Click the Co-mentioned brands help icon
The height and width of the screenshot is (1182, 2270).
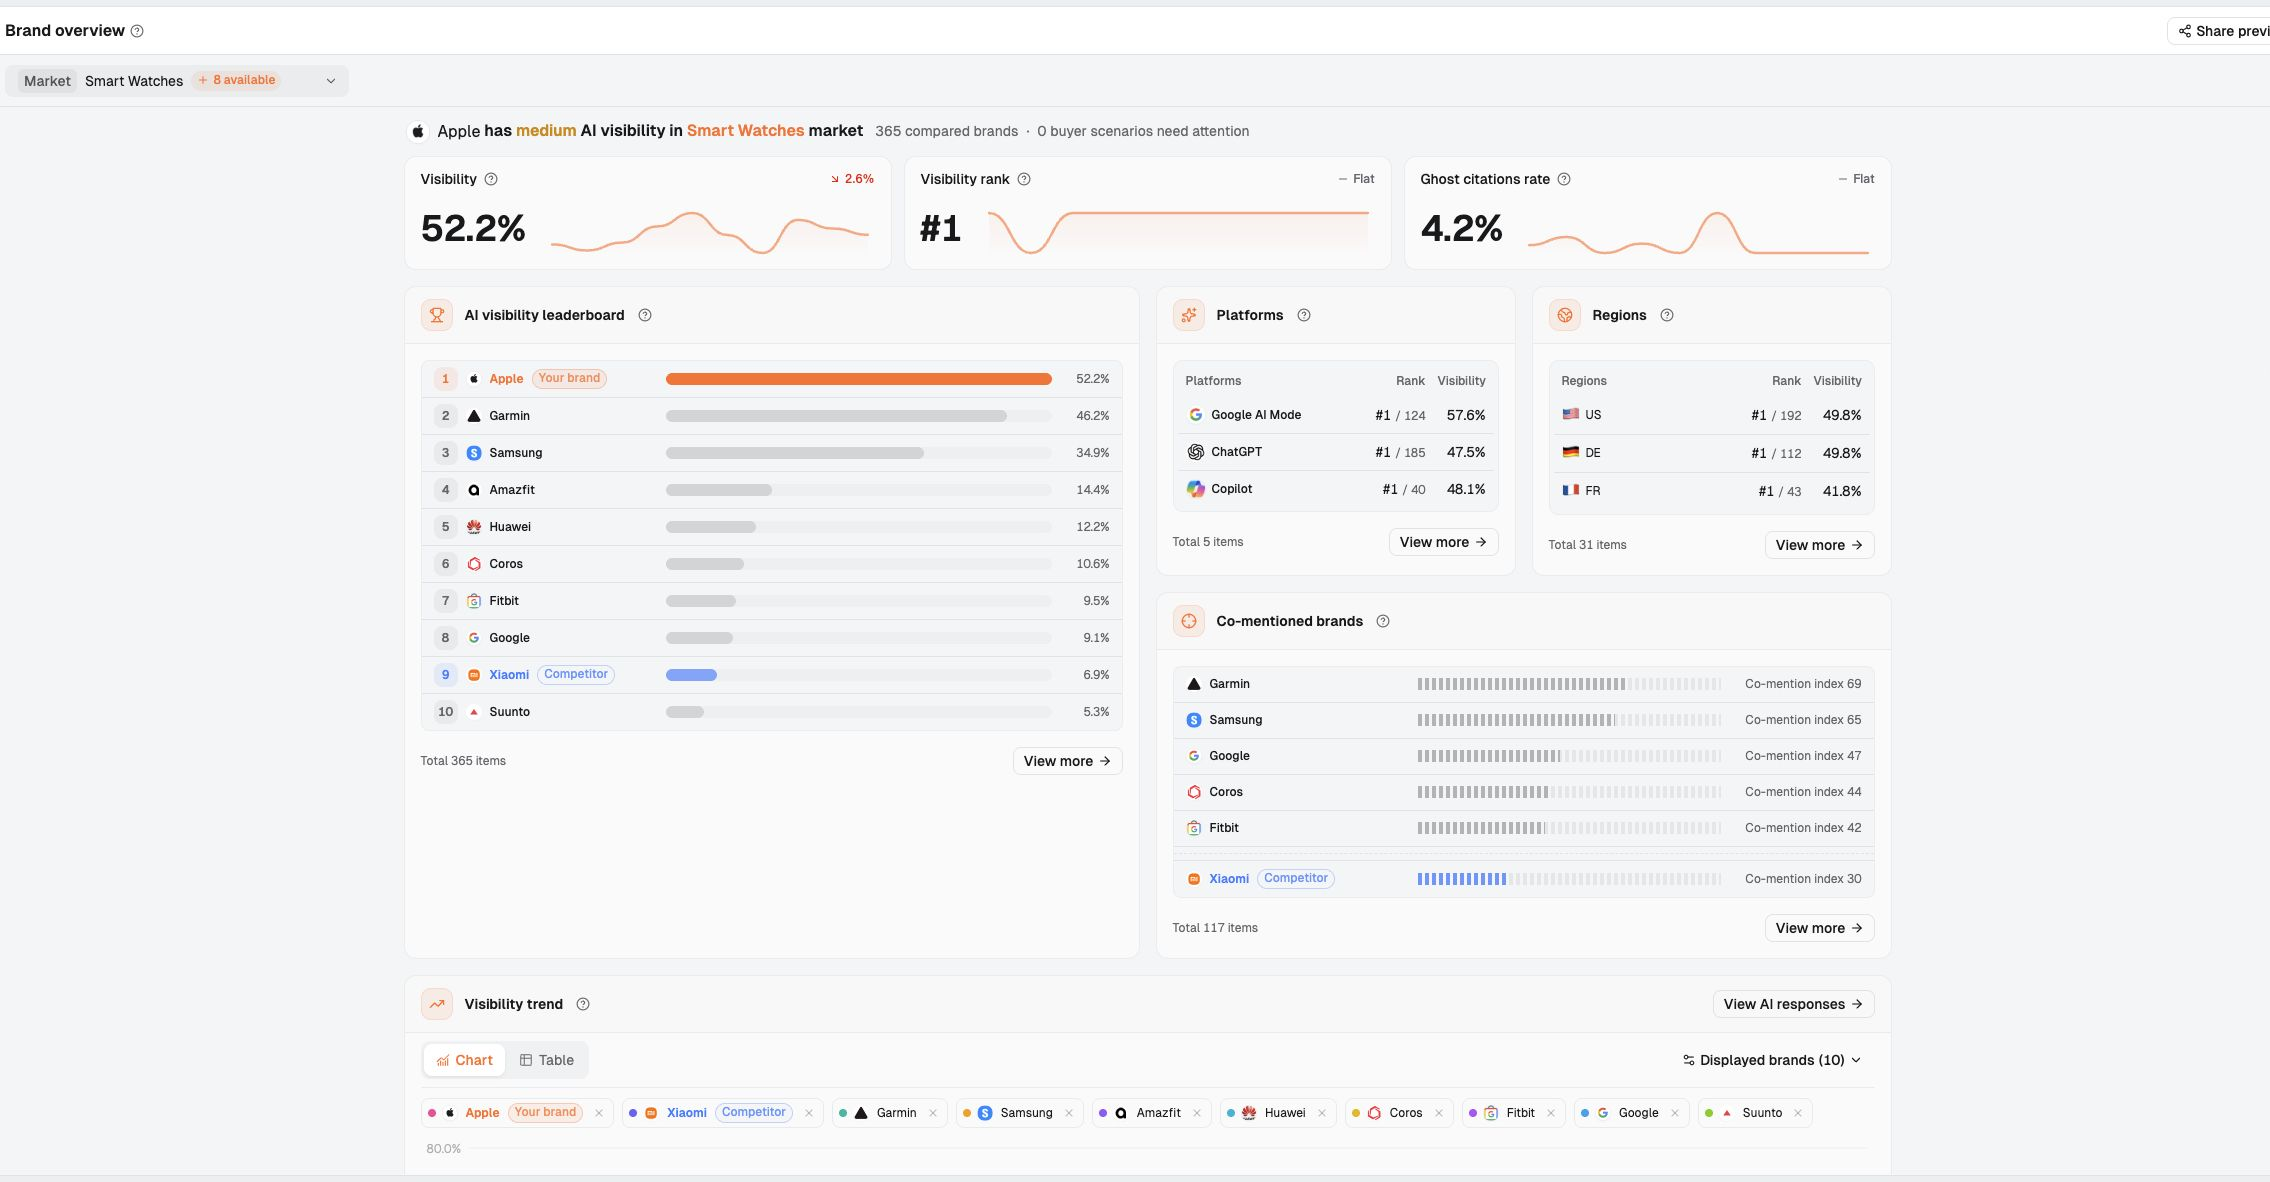pos(1383,621)
